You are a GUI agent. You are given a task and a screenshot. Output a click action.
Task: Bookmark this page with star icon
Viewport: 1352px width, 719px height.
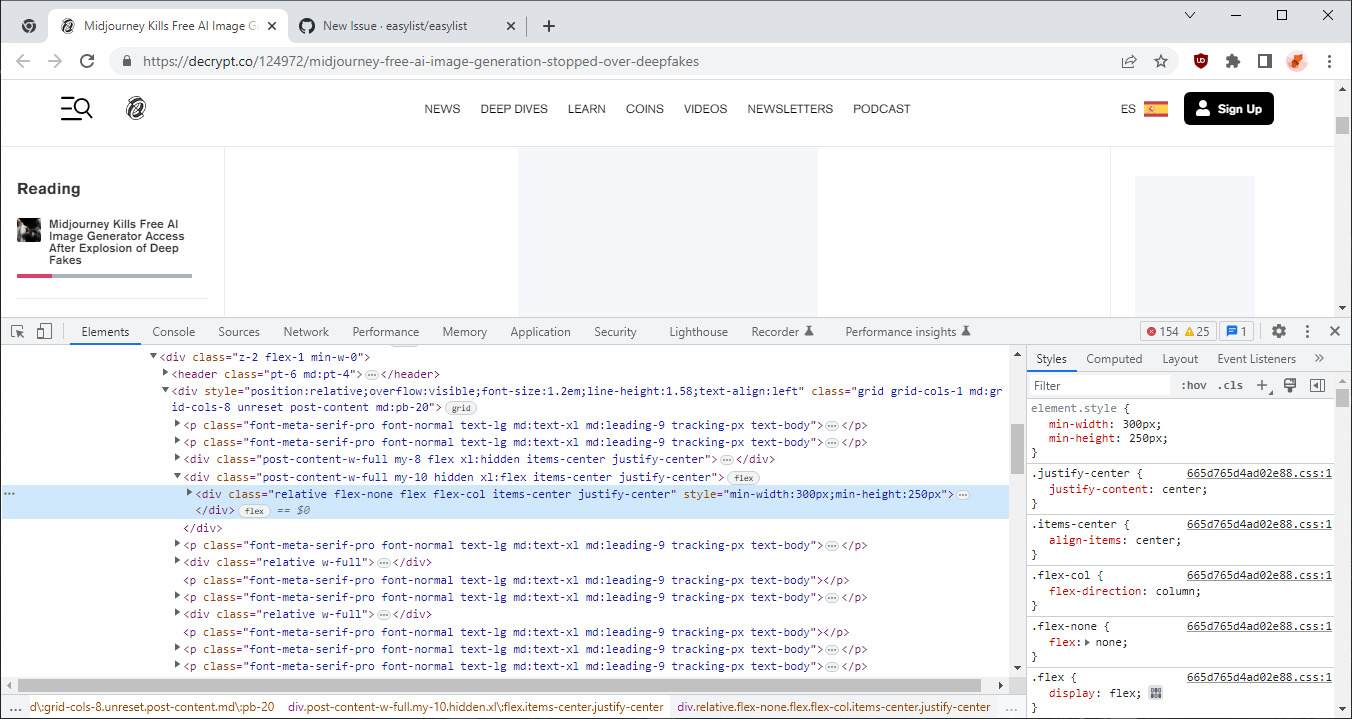(x=1161, y=61)
